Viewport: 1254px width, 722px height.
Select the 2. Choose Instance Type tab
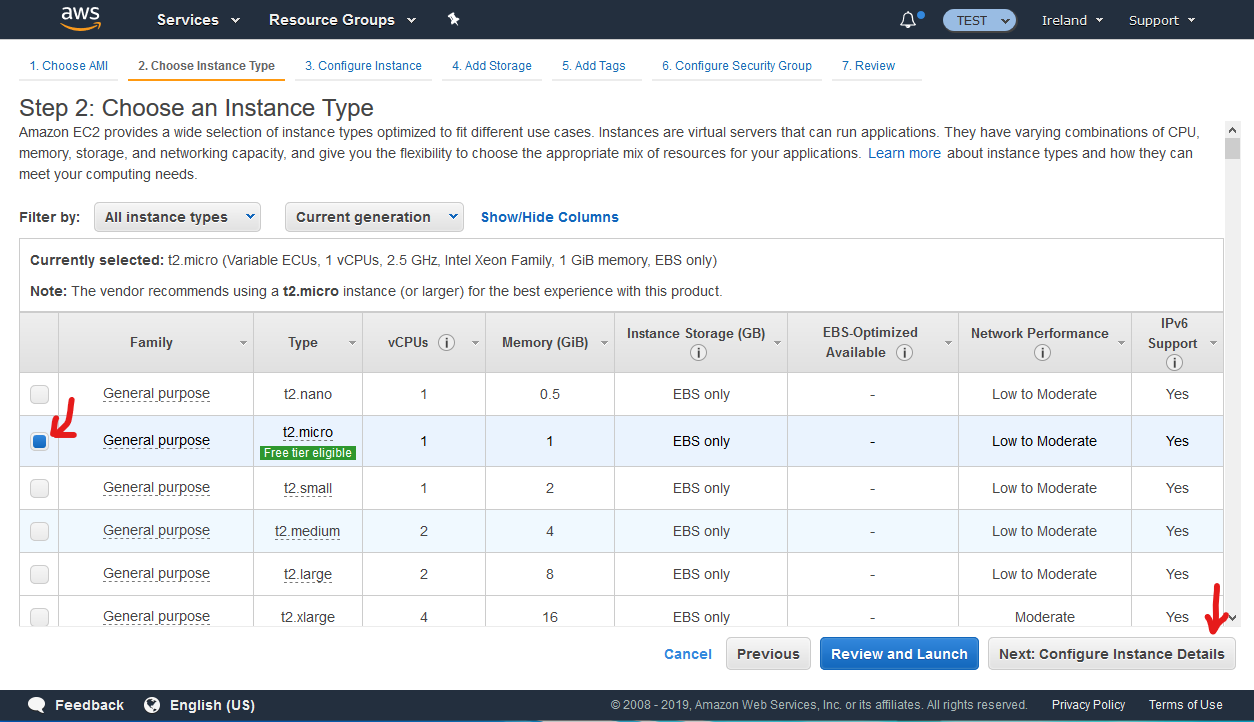point(206,66)
